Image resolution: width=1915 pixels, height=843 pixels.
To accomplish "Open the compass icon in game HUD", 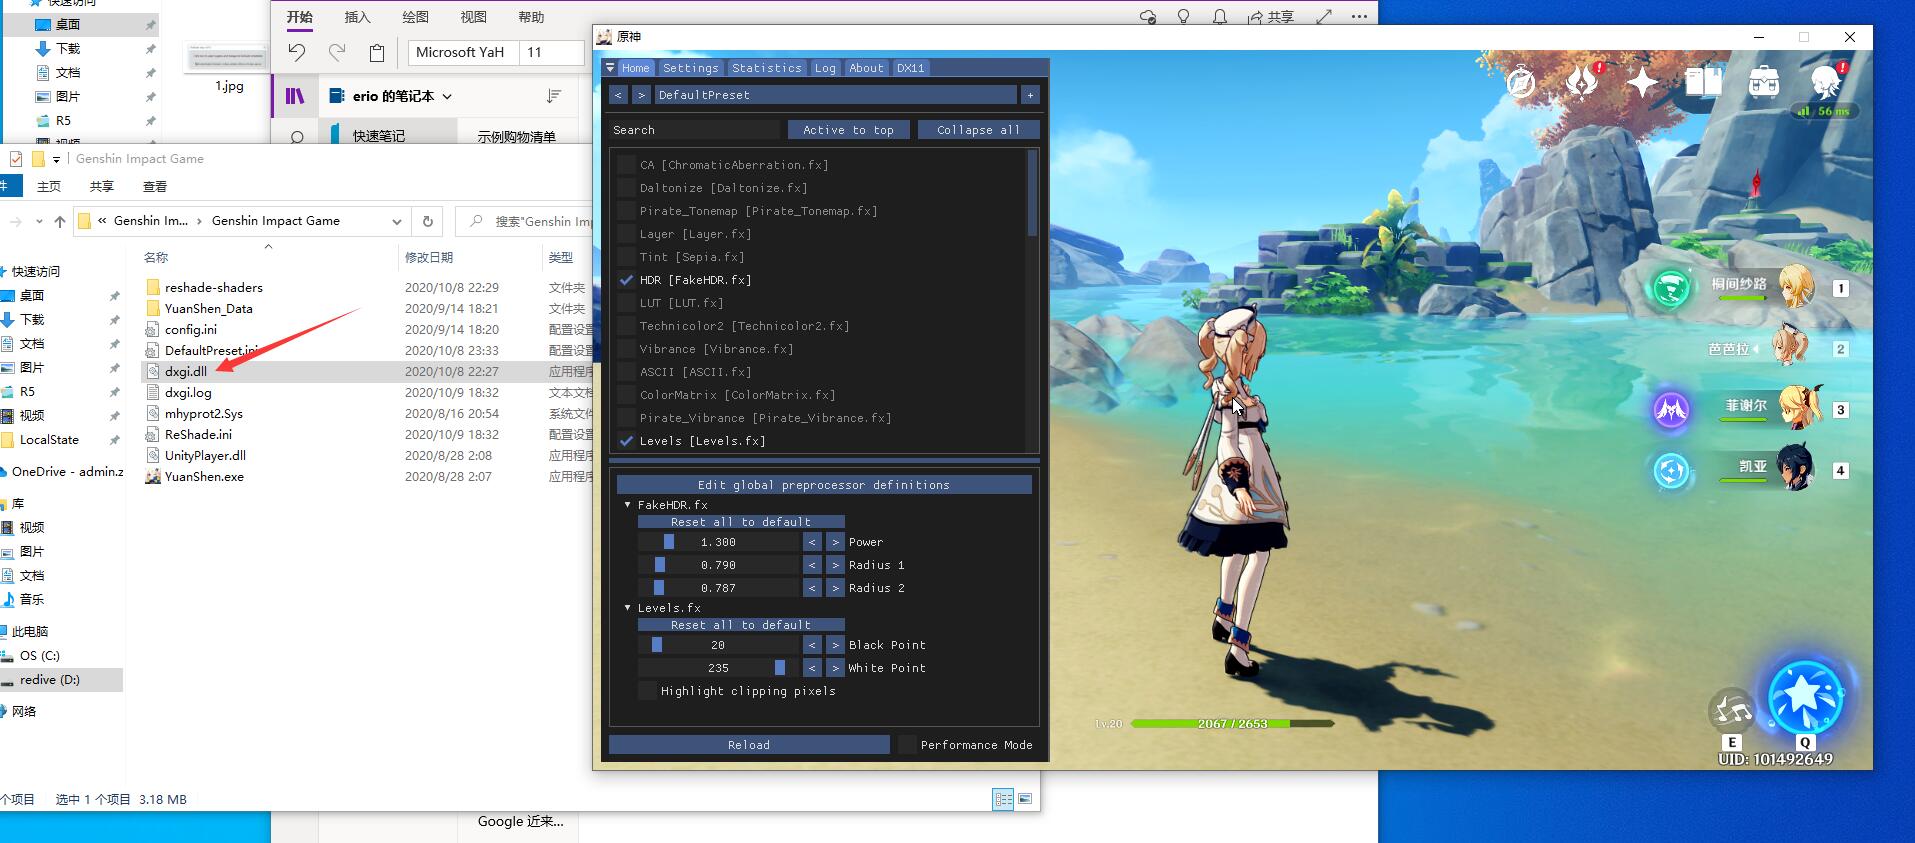I will (x=1521, y=82).
